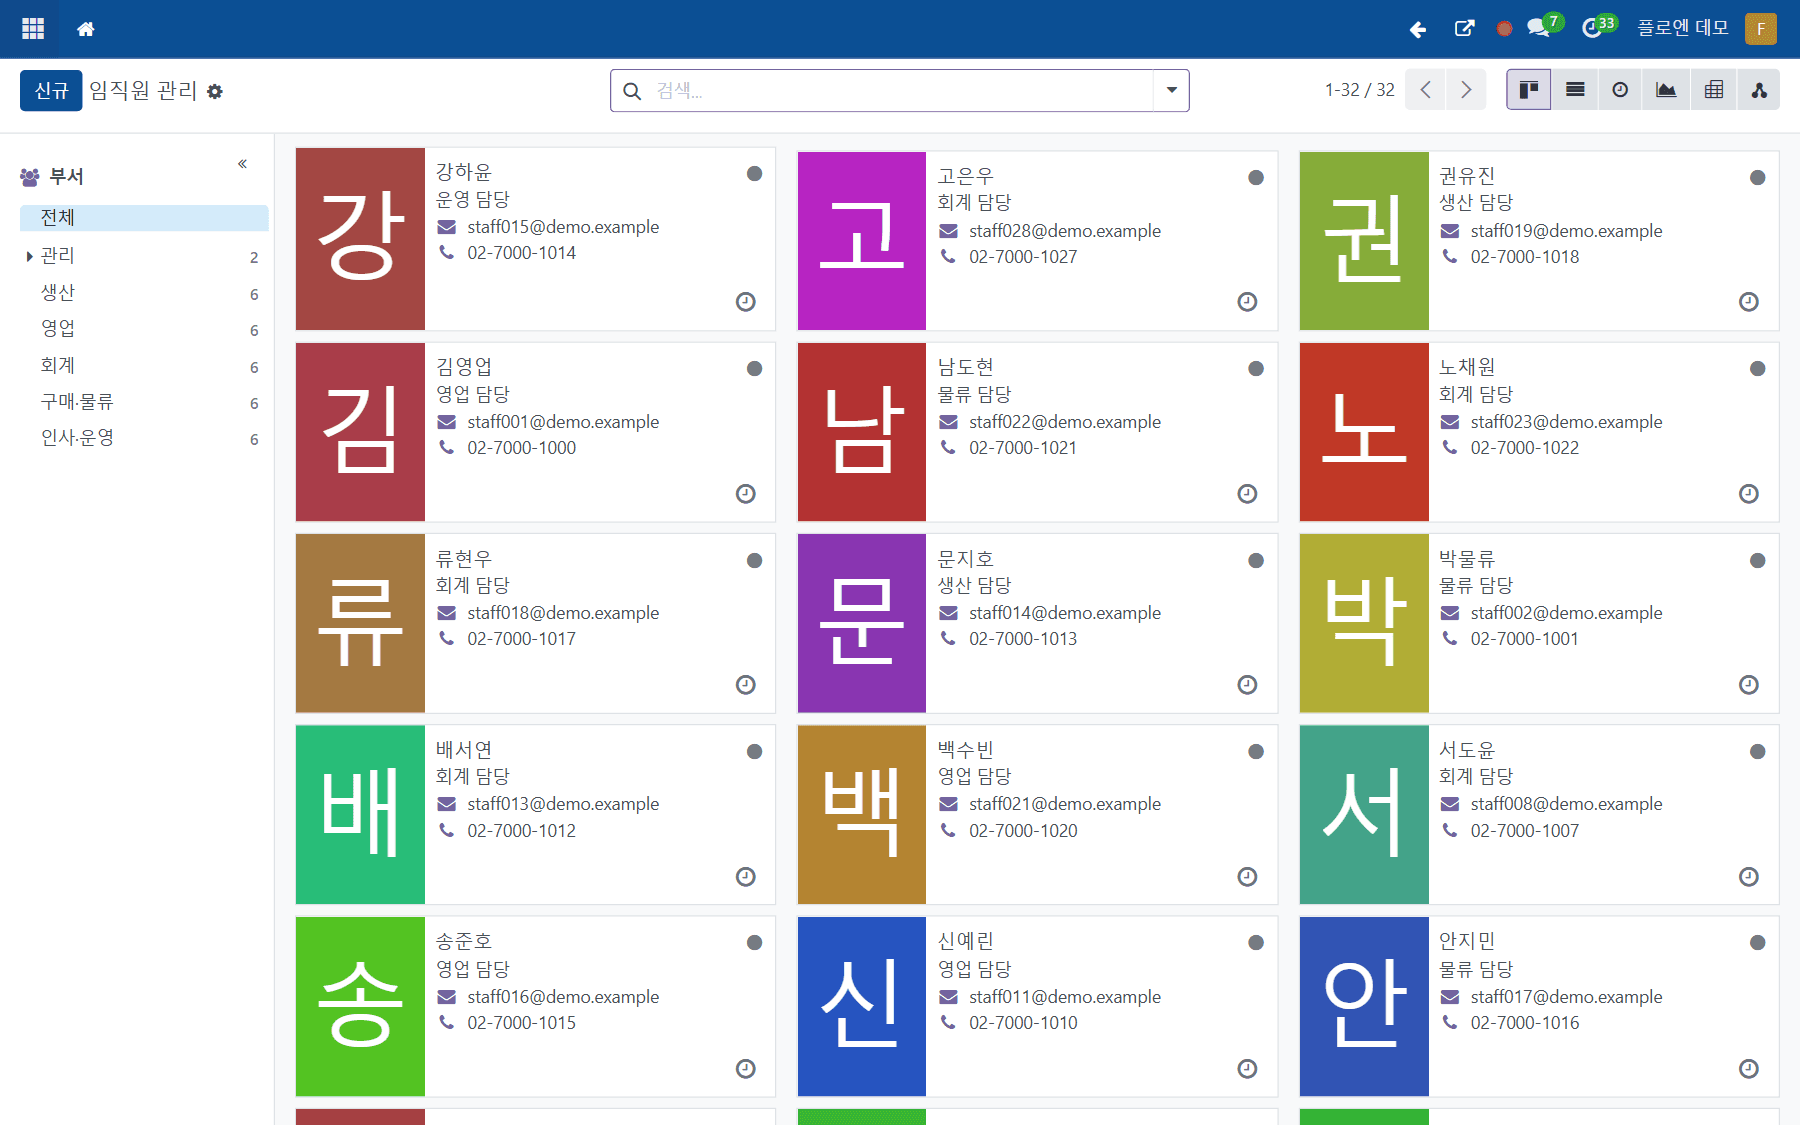
Task: Open 플로엔 데모 company menu
Action: point(1682,28)
